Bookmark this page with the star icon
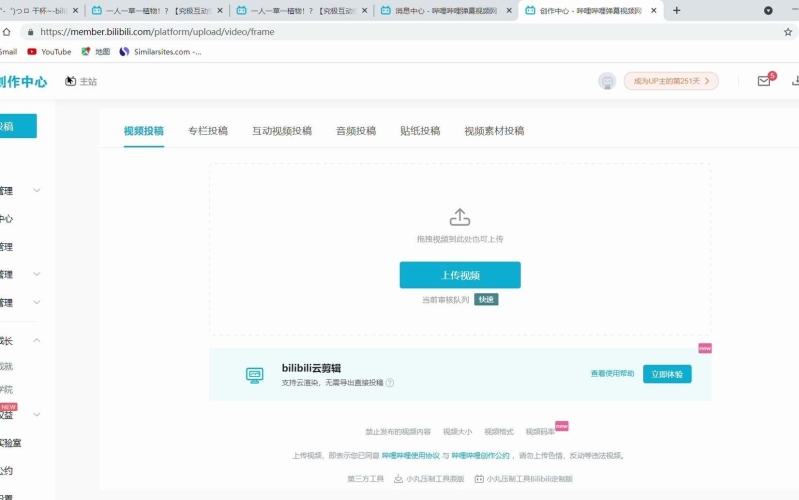Screen dimensions: 799x500 788,32
